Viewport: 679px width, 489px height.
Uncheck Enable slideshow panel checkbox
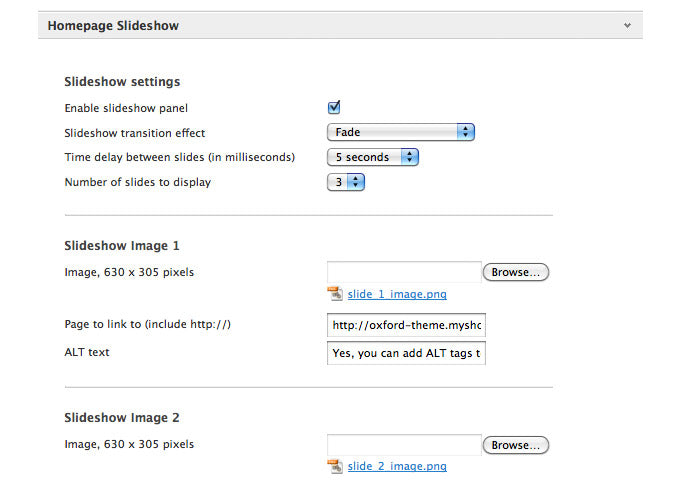coord(334,107)
